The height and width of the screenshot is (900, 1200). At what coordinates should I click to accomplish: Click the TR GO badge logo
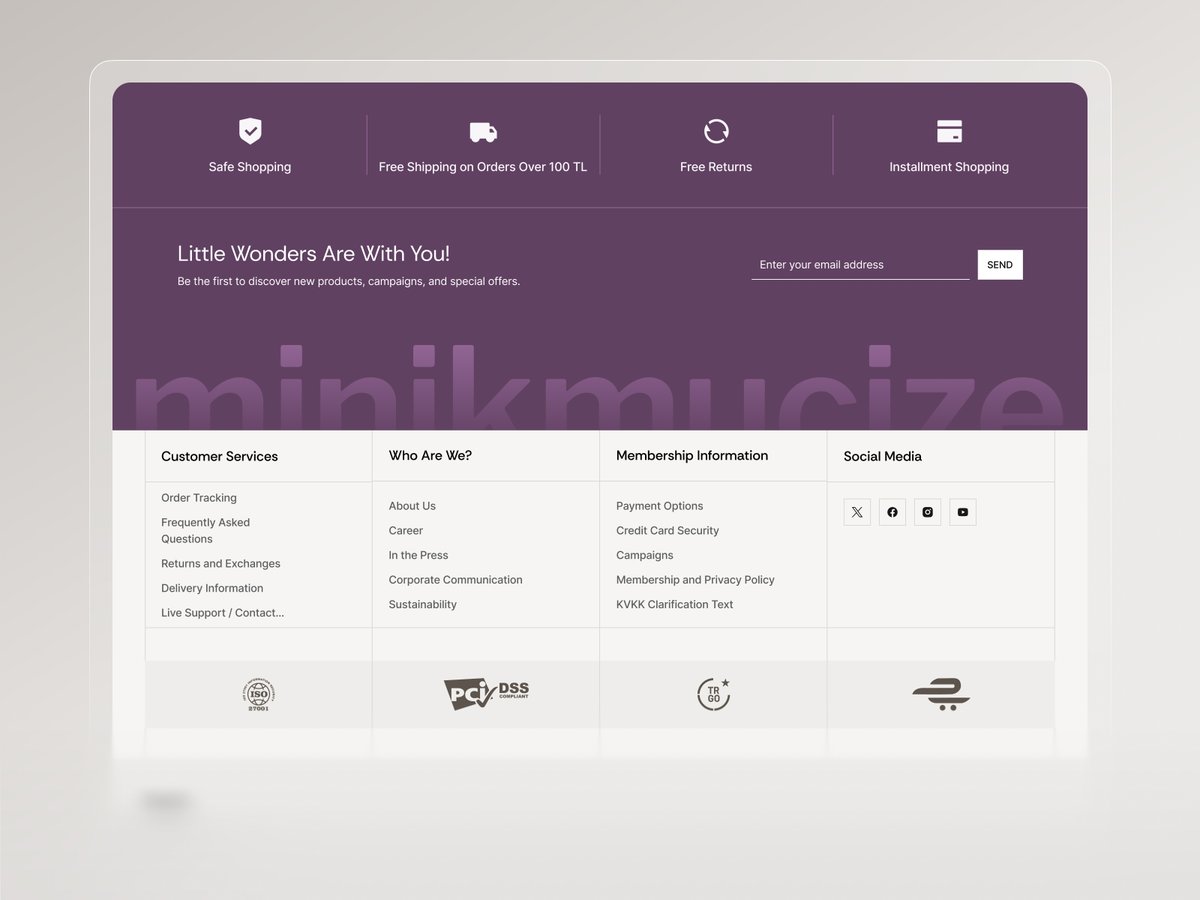(713, 694)
